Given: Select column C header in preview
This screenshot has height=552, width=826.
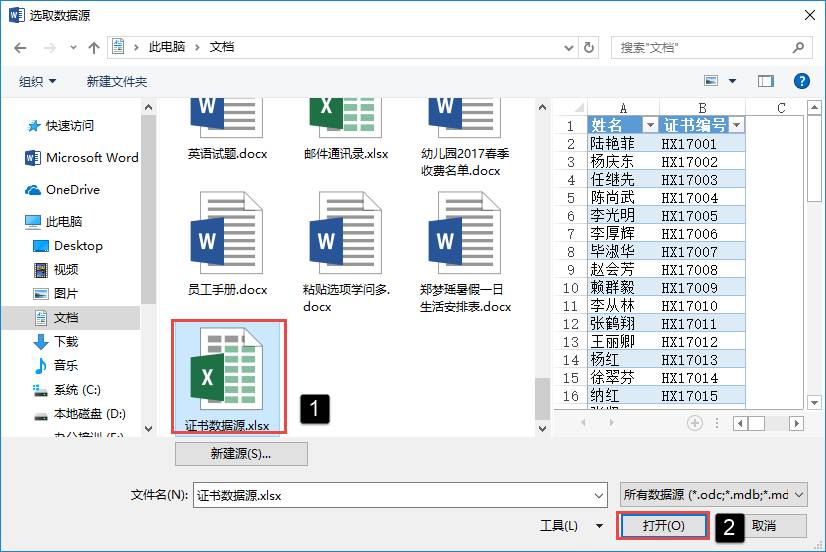Looking at the screenshot, I should 781,108.
